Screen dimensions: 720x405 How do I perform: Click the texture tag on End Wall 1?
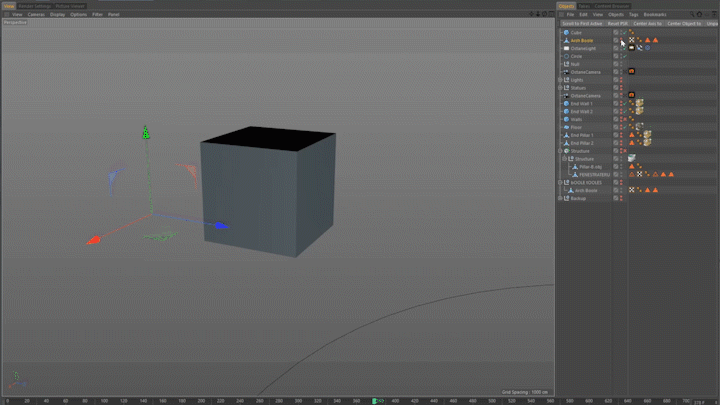coord(638,103)
